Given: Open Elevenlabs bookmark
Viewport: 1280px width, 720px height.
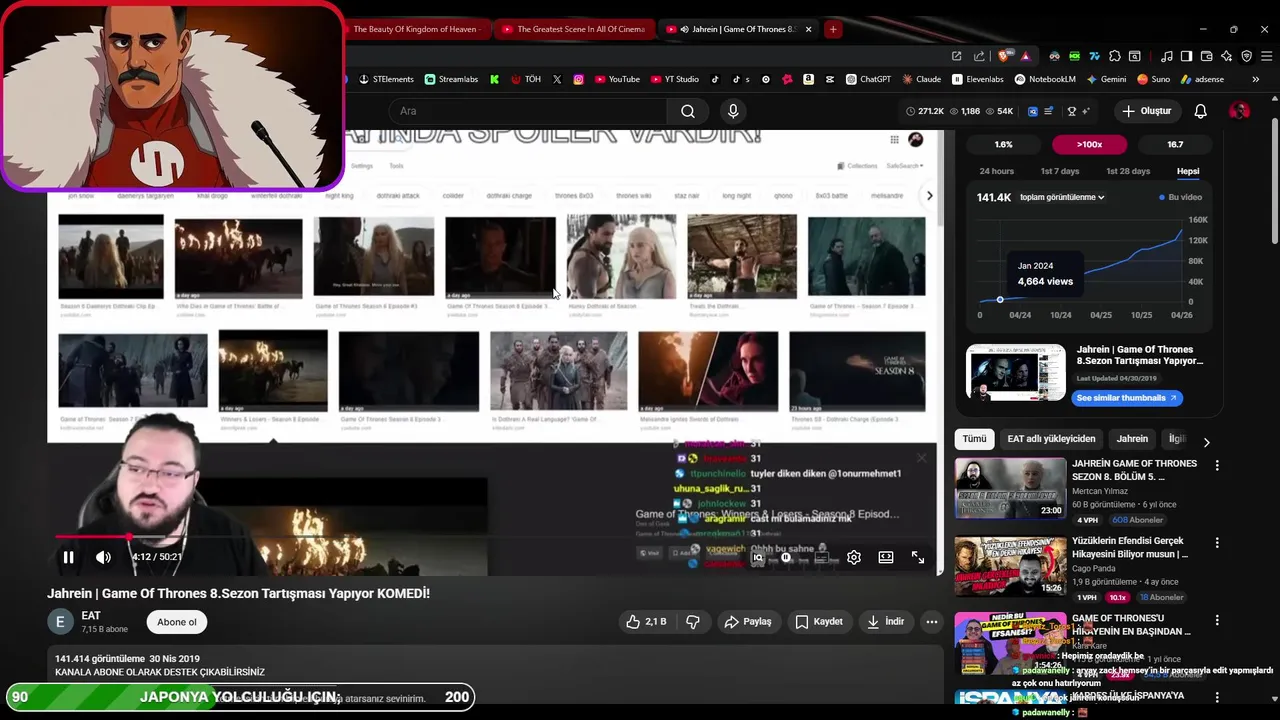Looking at the screenshot, I should [x=978, y=79].
